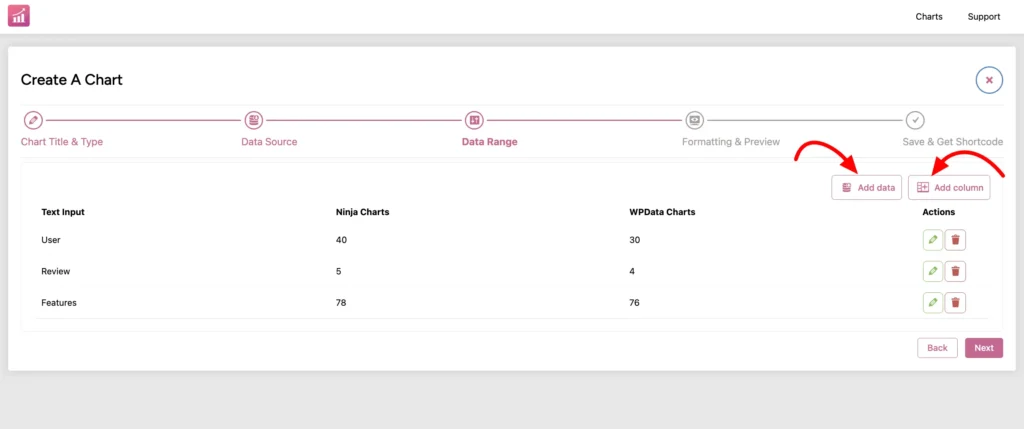Open the Charts menu item

point(929,17)
